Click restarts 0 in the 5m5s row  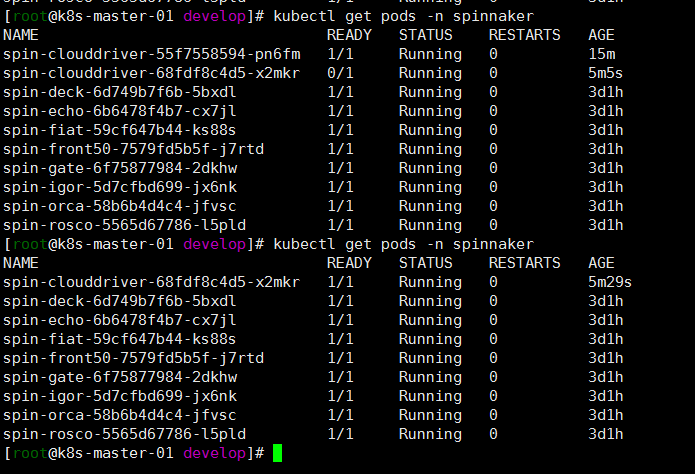[493, 73]
